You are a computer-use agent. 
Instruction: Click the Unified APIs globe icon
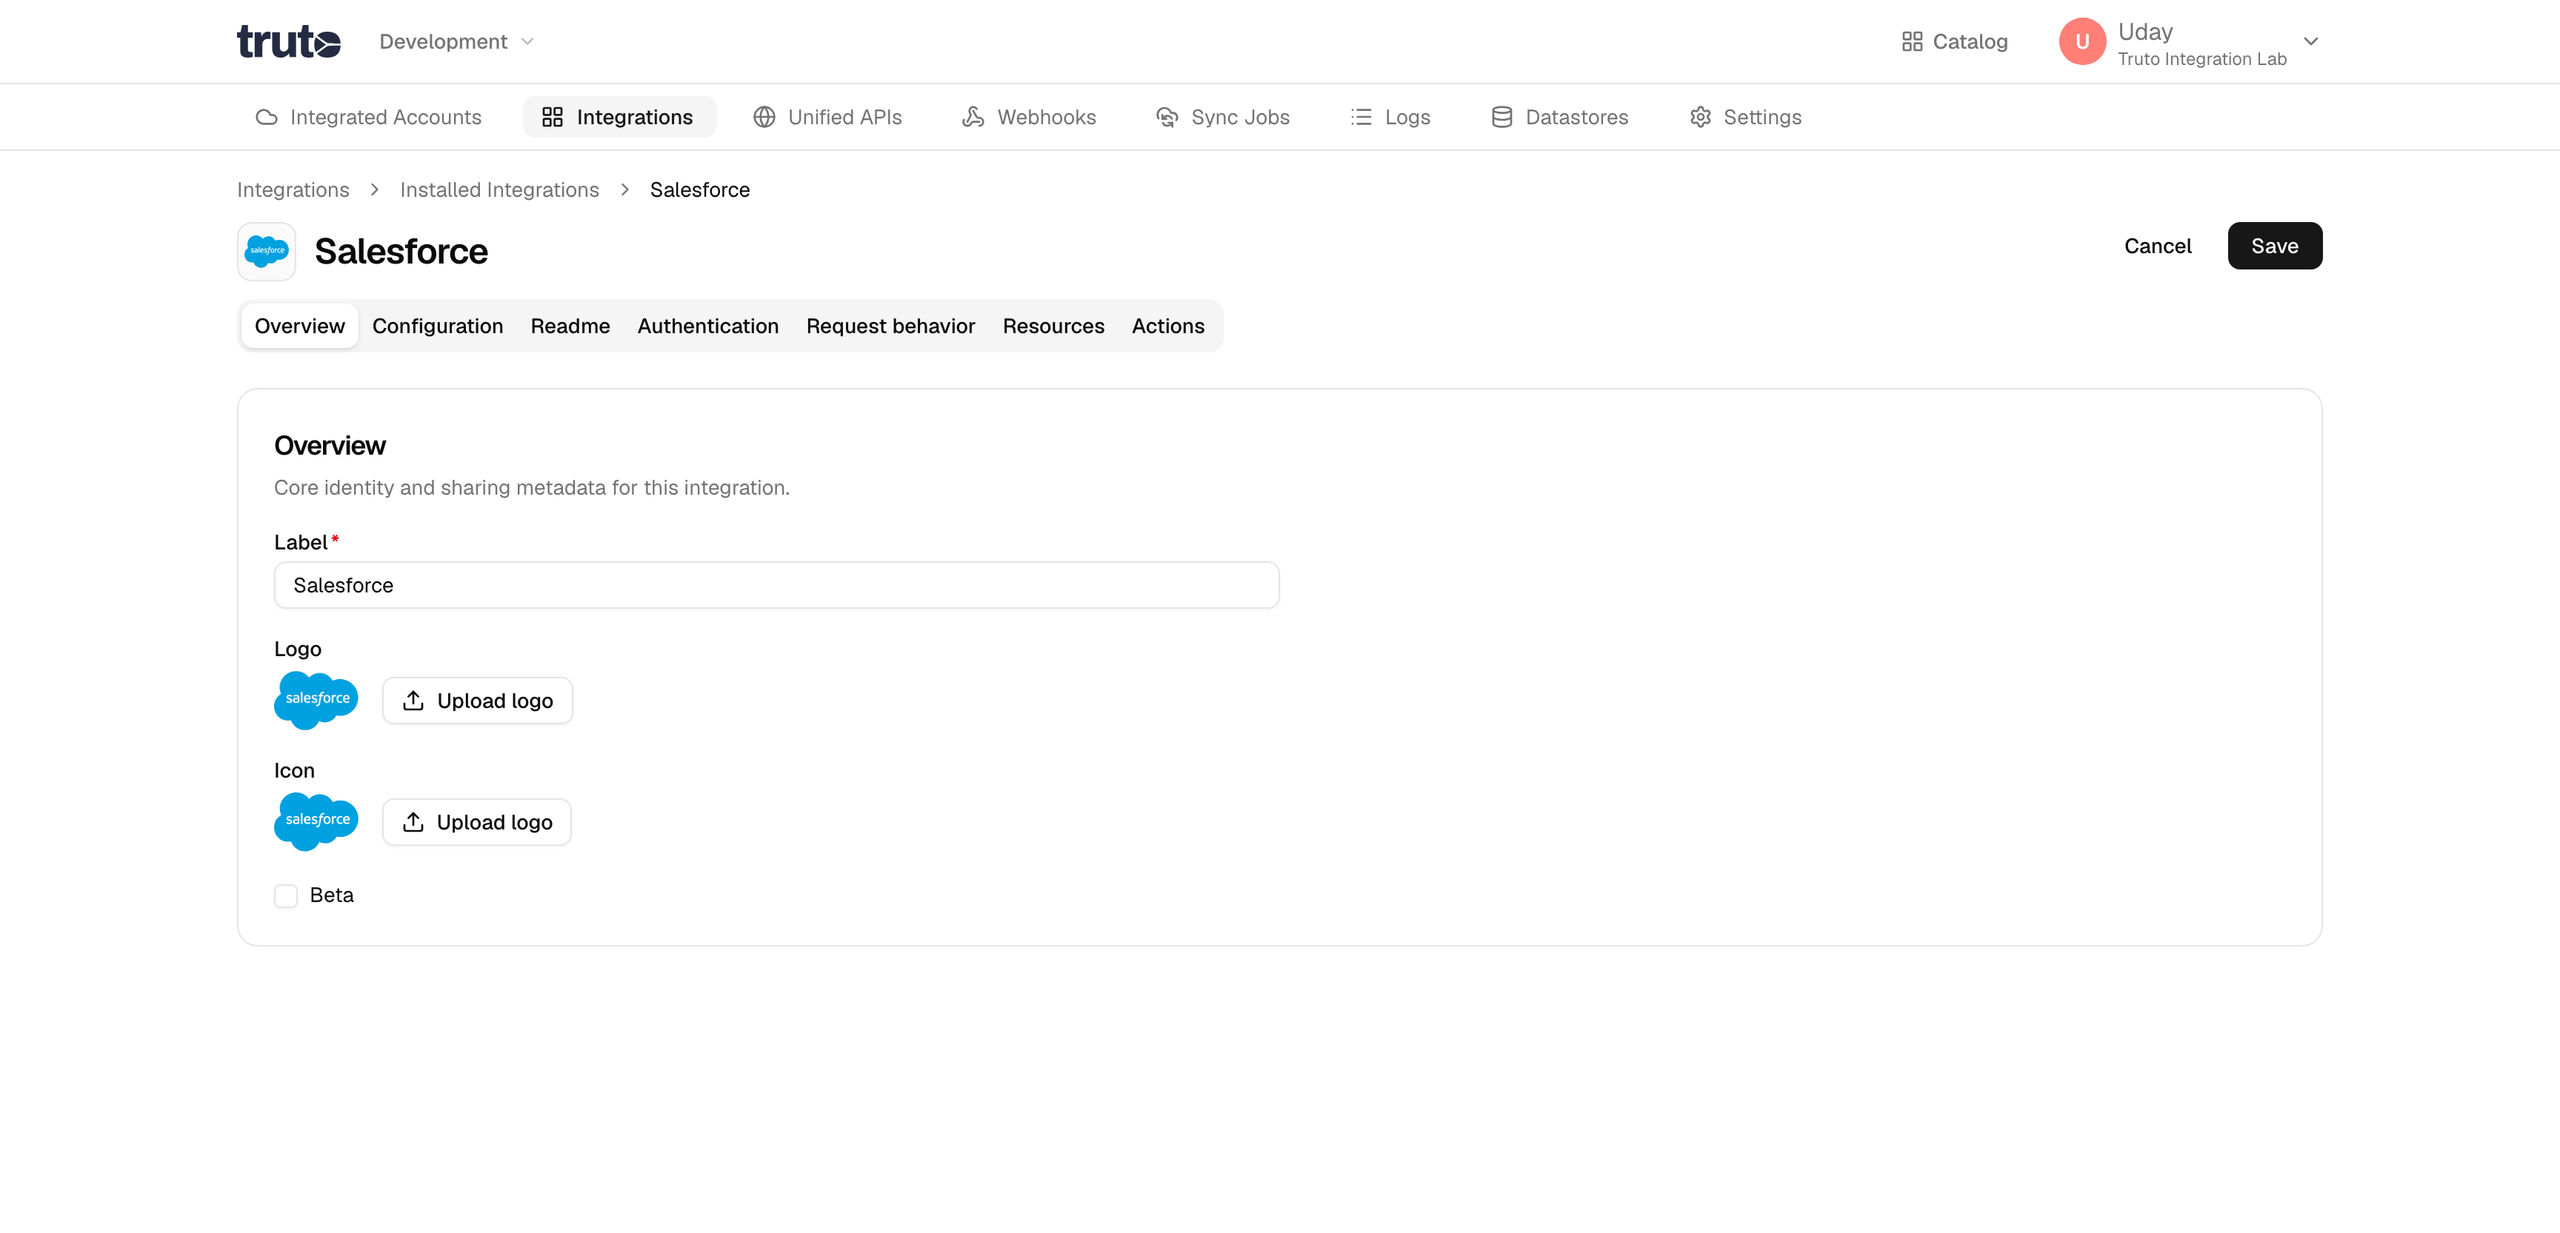[764, 117]
